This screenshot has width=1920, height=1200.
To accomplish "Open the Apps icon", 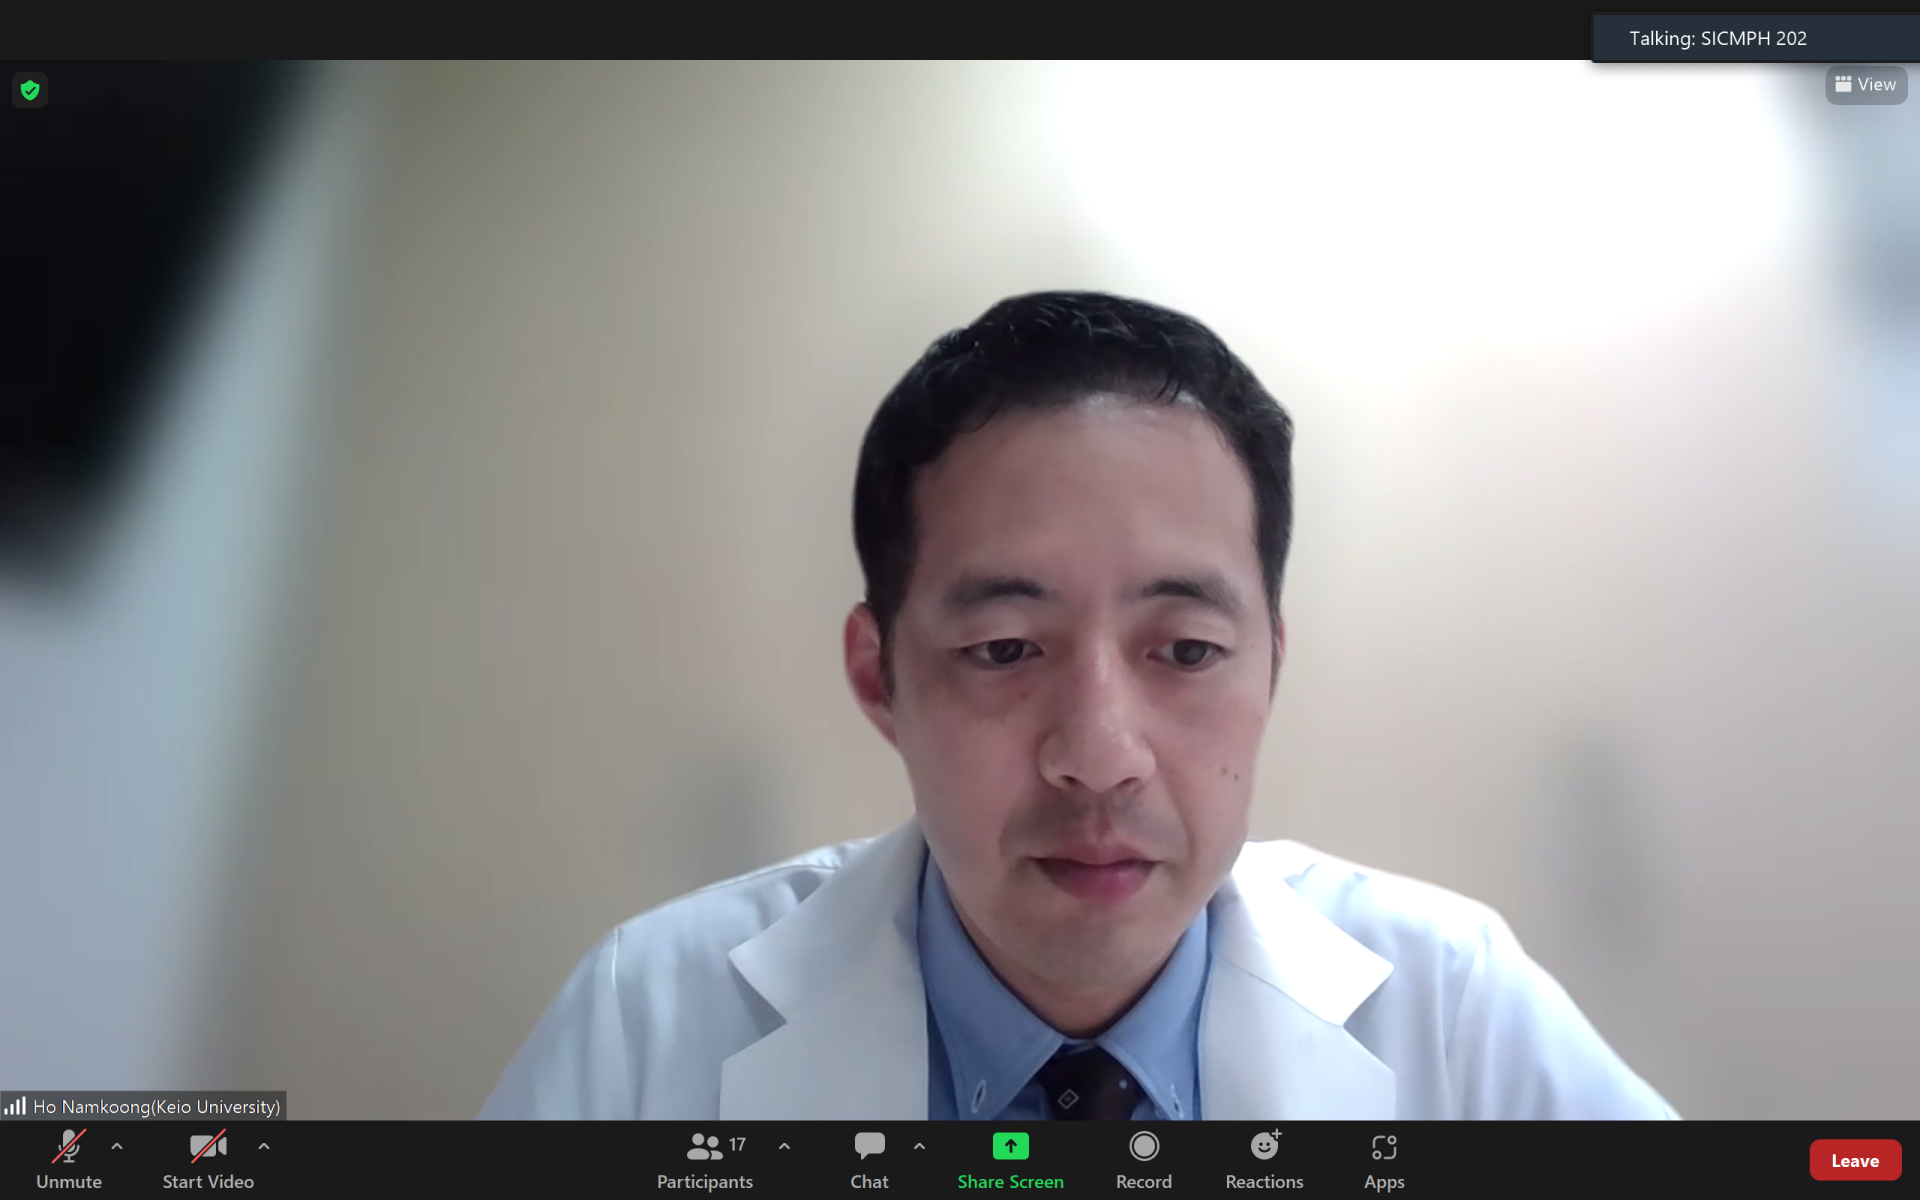I will (x=1384, y=1147).
